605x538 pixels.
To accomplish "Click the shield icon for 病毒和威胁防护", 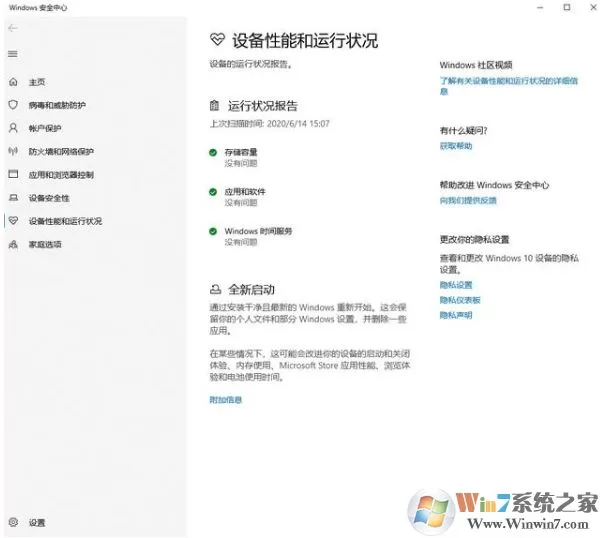I will 13,105.
